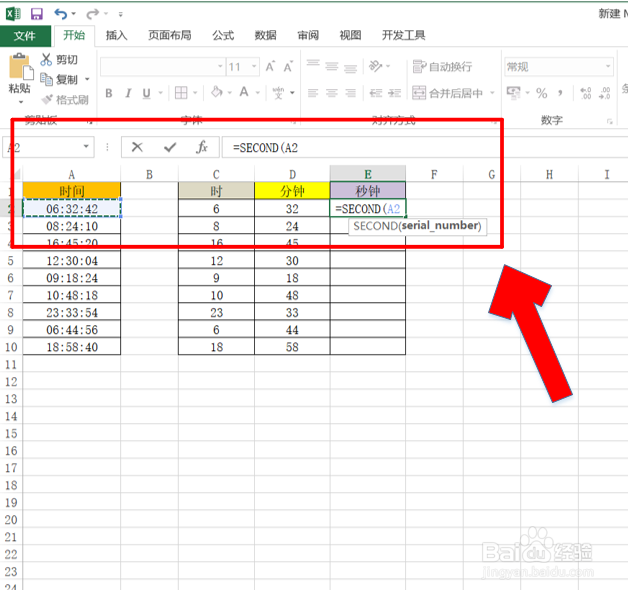Viewport: 628px width, 594px height.
Task: Expand the 复制 dropdown arrow
Action: (x=87, y=80)
